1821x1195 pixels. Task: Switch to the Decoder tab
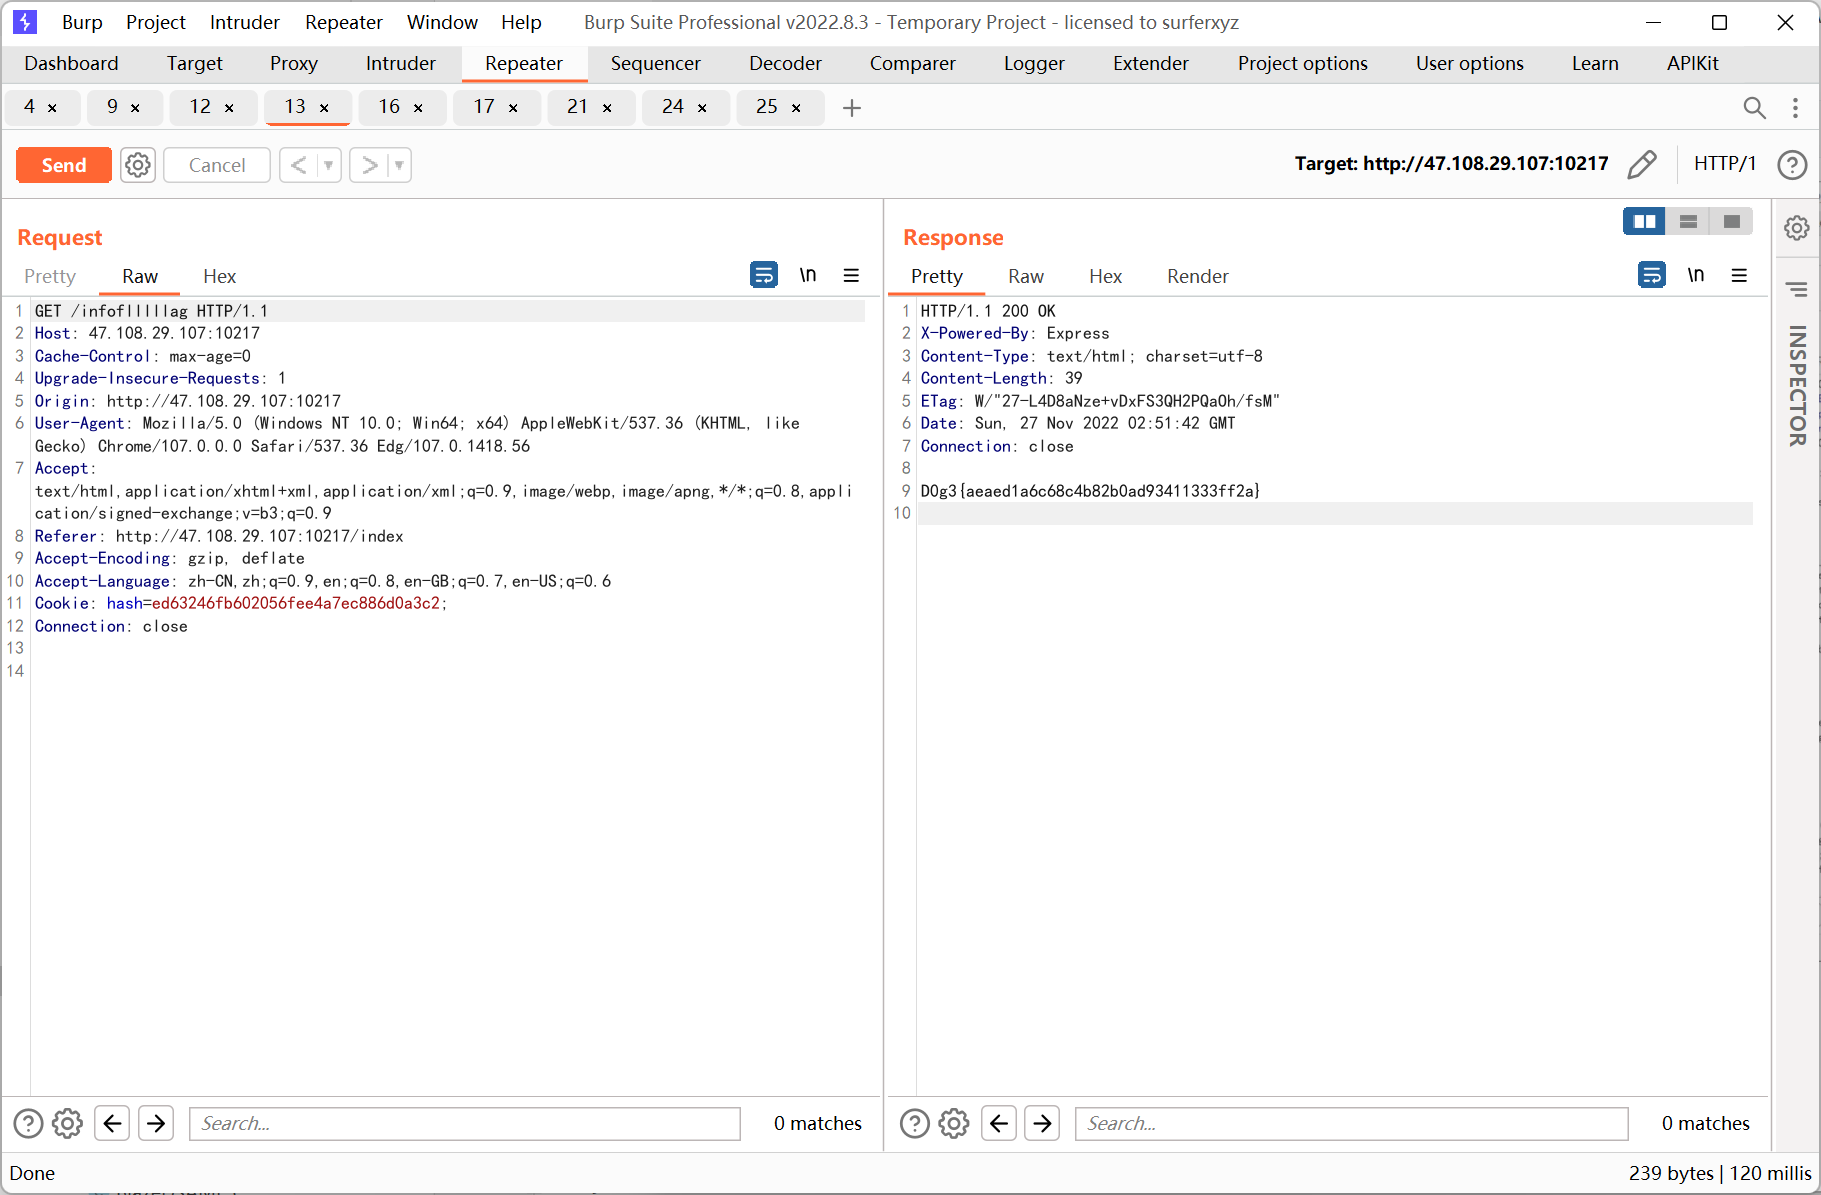(x=785, y=63)
